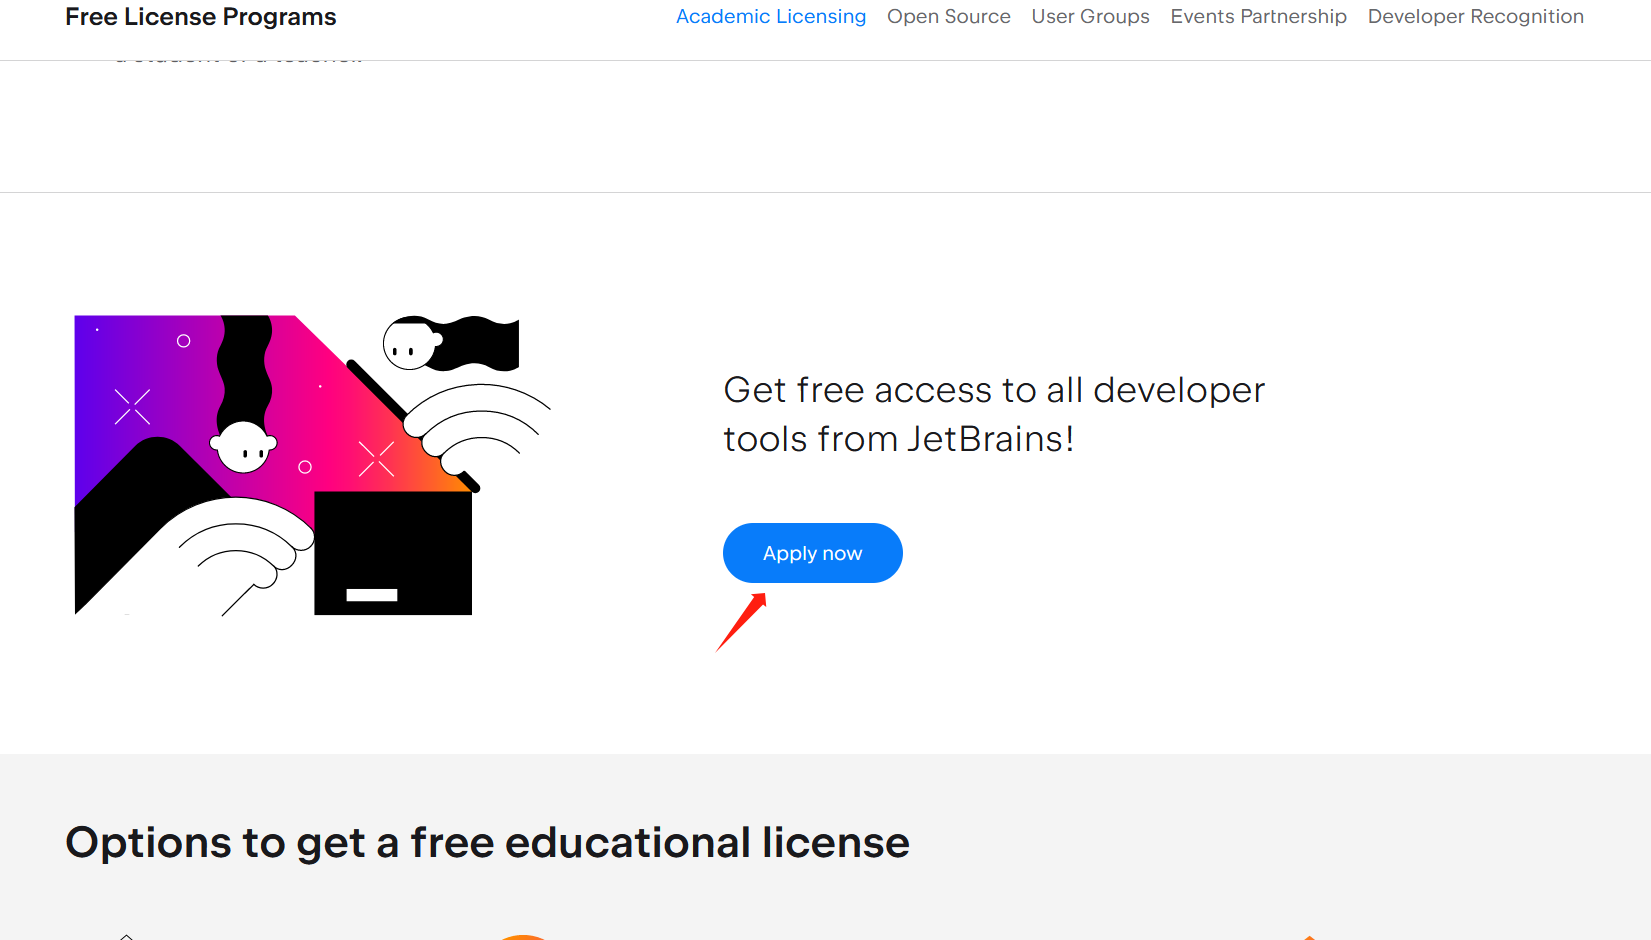Click the 'Options to get a free educational license' heading
Image resolution: width=1651 pixels, height=940 pixels.
point(488,842)
